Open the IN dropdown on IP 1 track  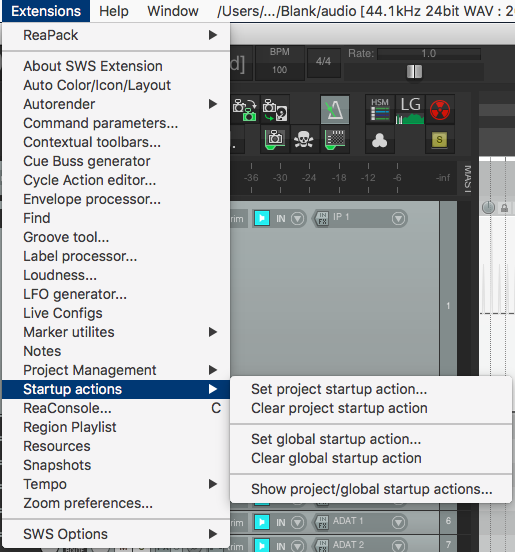297,218
